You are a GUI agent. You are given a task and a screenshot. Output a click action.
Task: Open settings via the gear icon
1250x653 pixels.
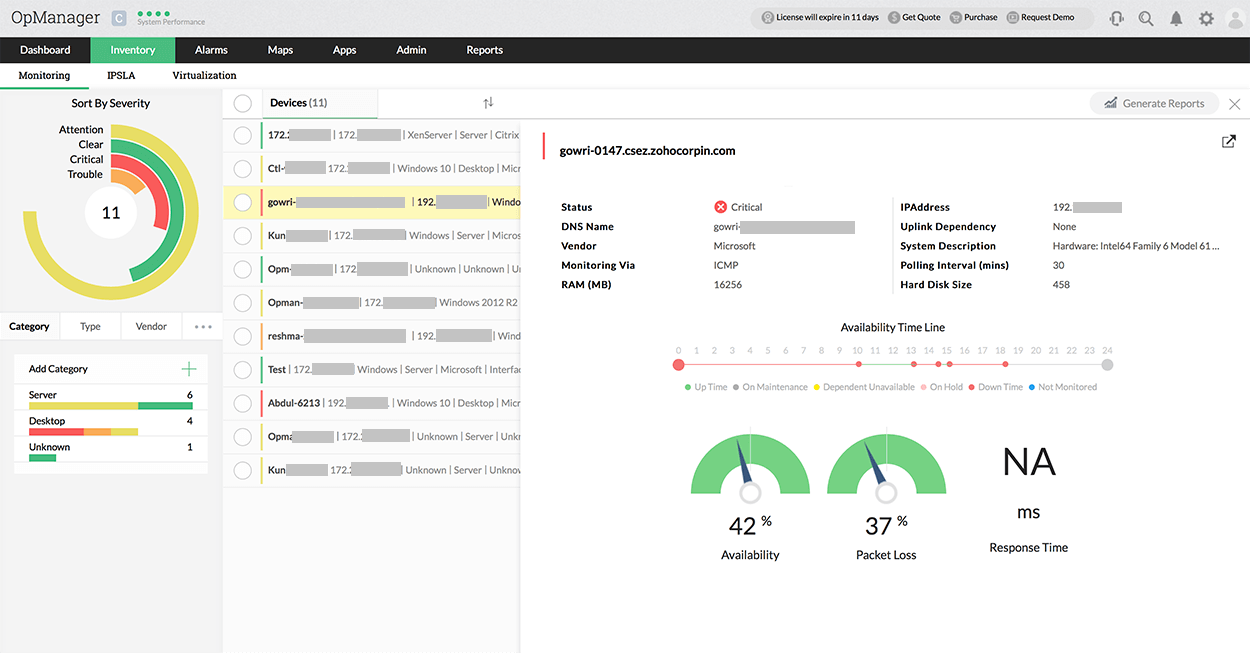coord(1207,18)
